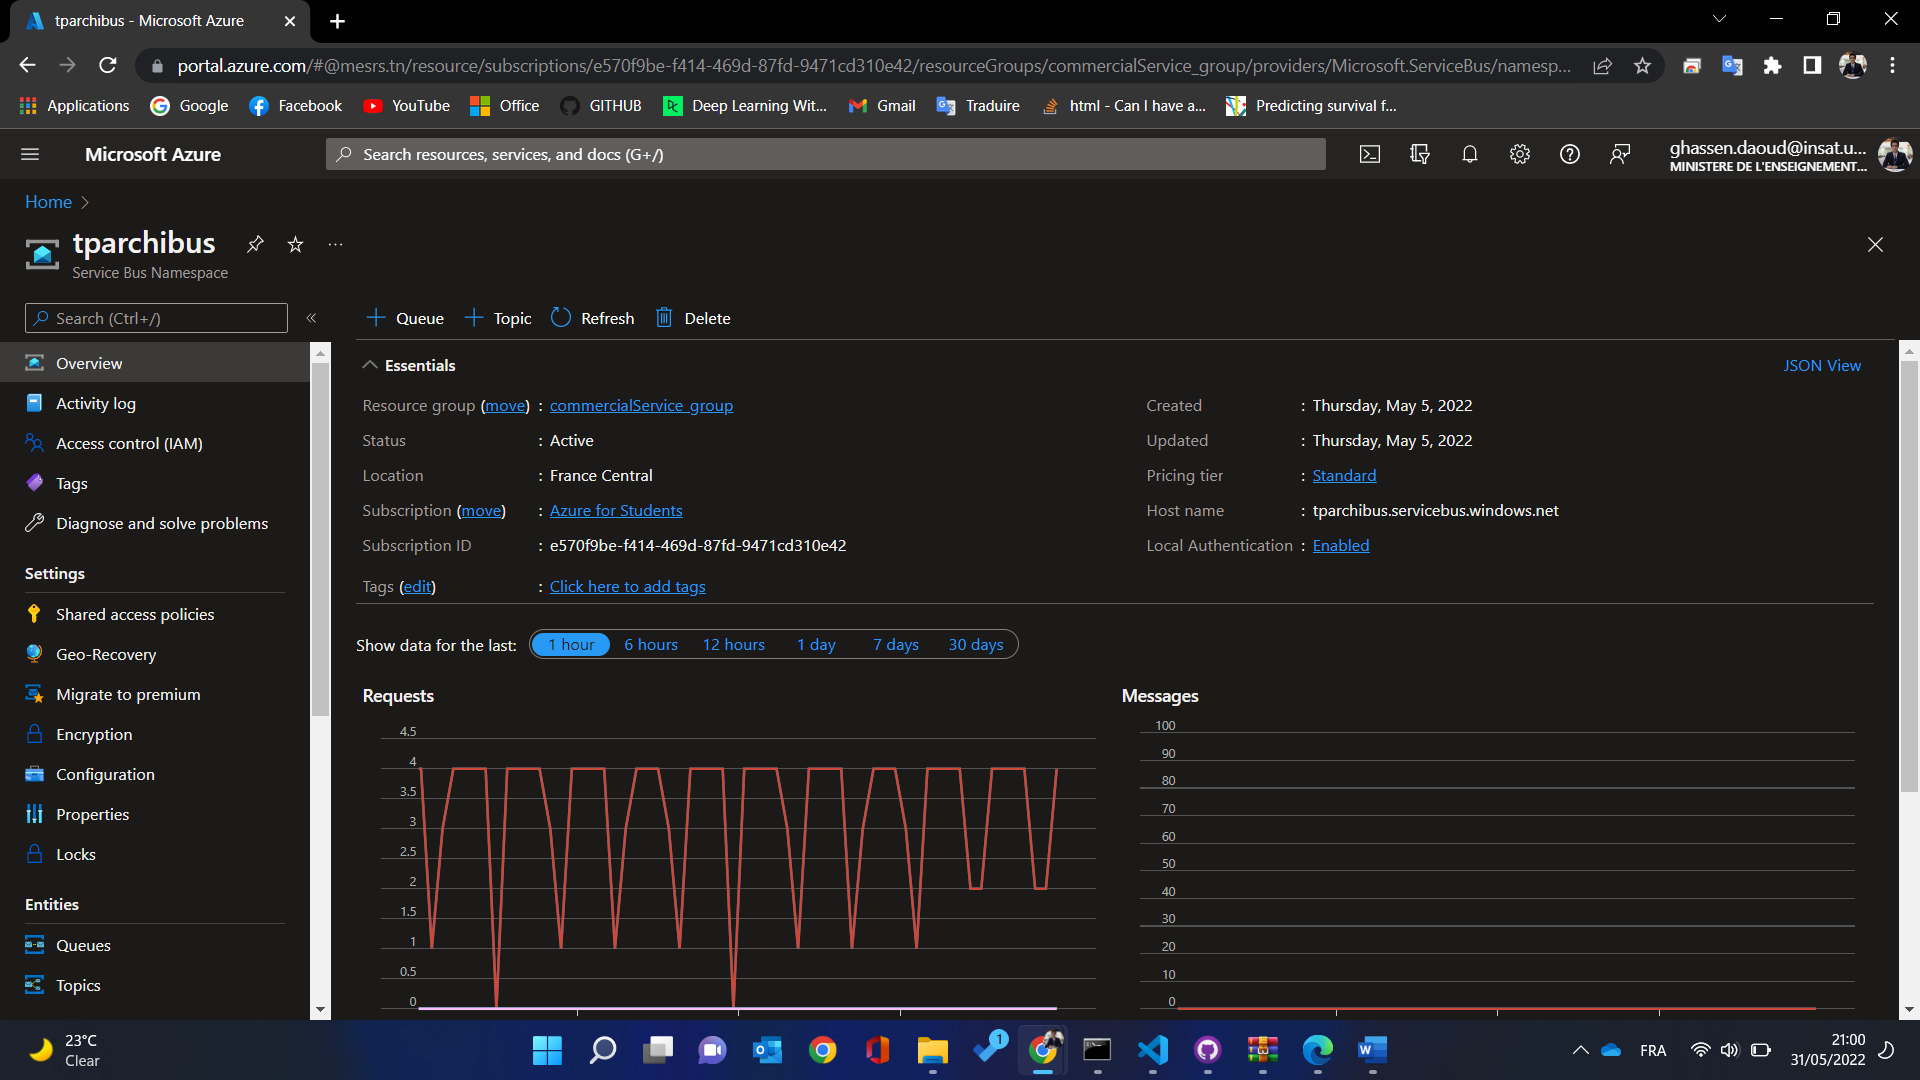Open JSON View link

click(1822, 366)
